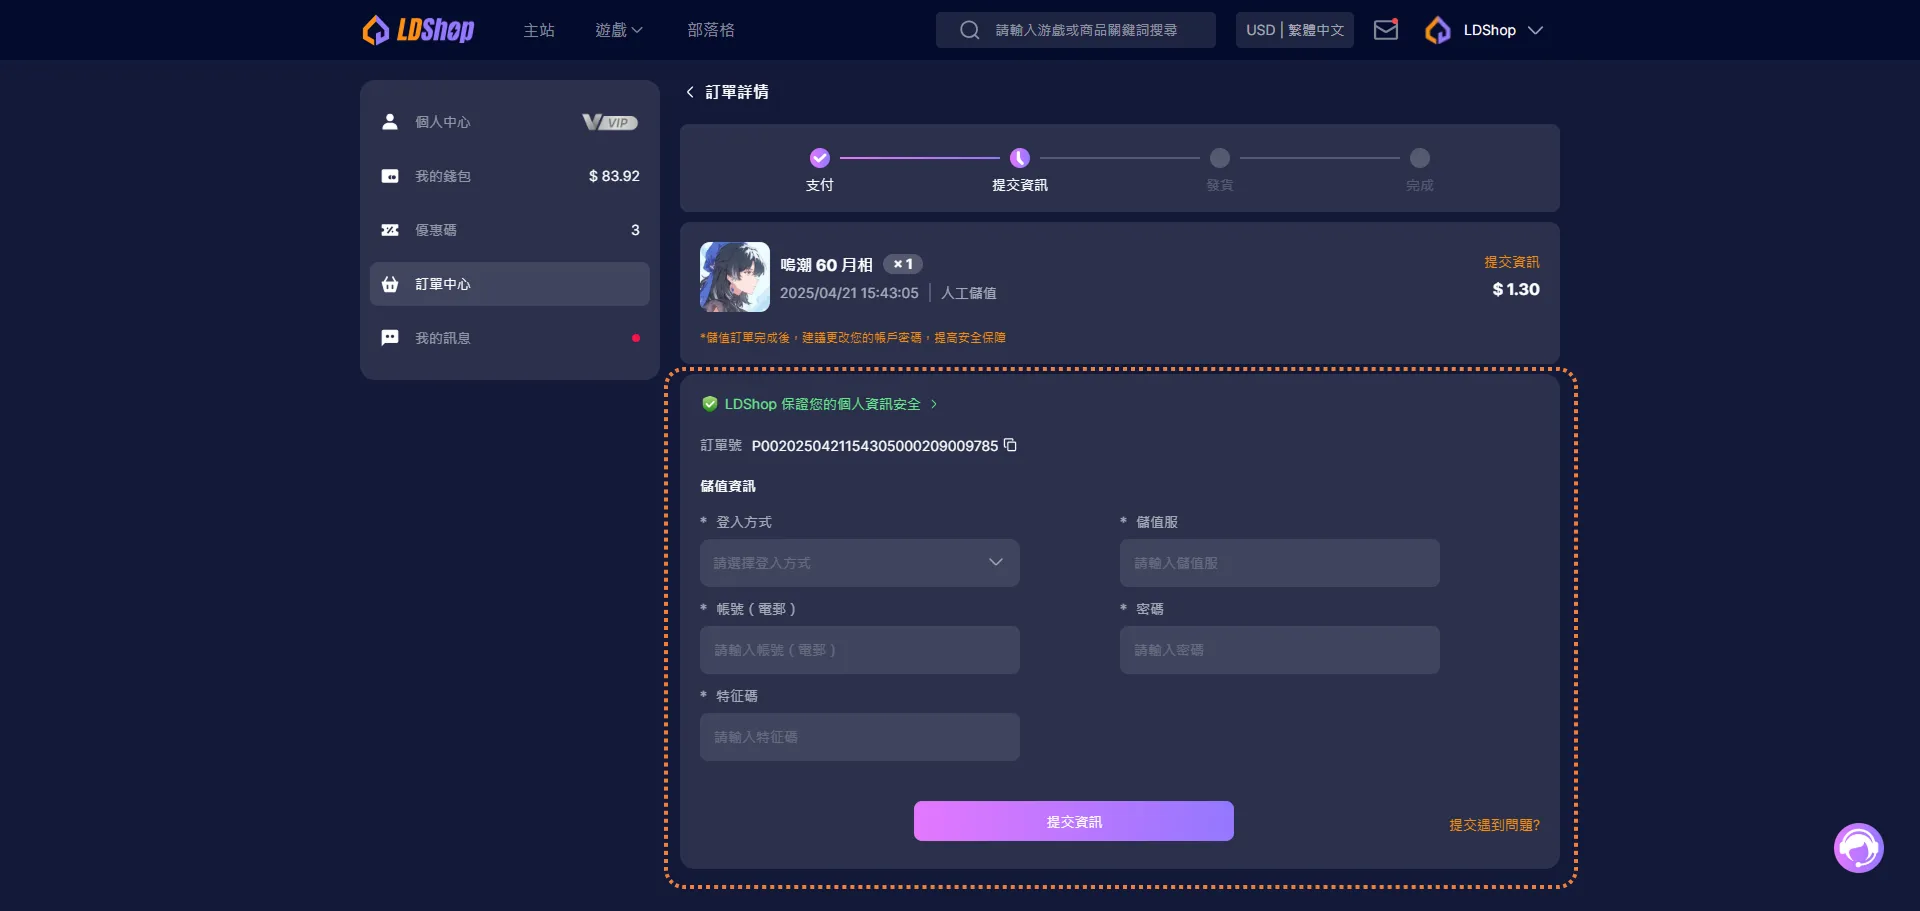The image size is (1920, 911).
Task: Click the 發貨 step marker
Action: pos(1220,158)
